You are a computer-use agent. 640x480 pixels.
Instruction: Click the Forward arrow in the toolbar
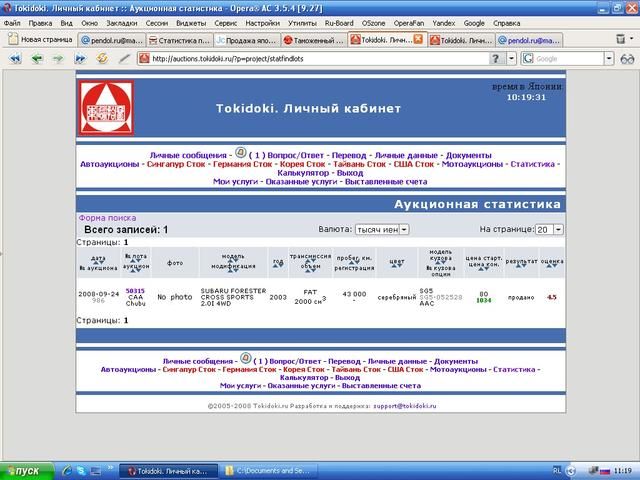coord(58,59)
